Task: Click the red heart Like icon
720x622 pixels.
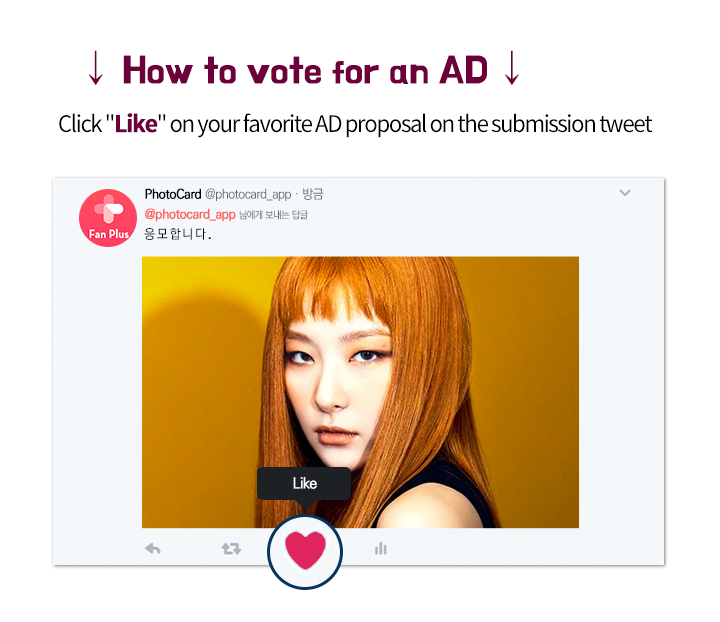Action: coord(305,550)
